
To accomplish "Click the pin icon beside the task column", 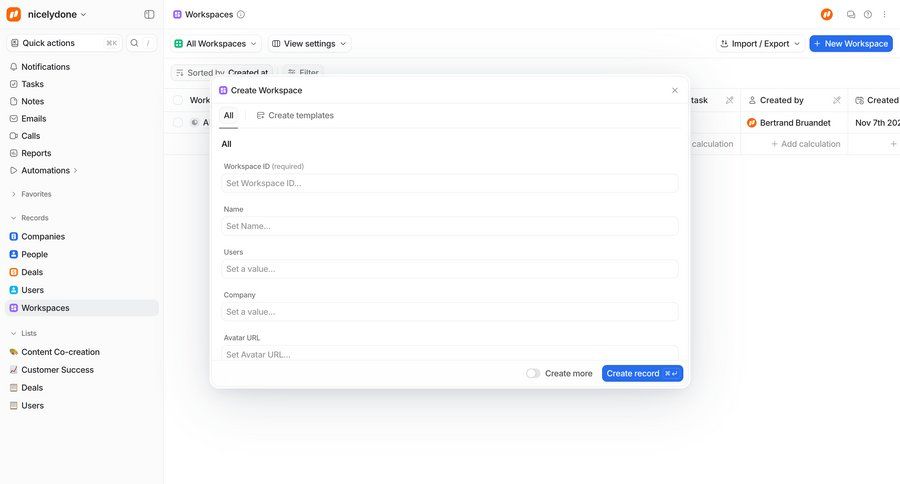I will click(730, 100).
